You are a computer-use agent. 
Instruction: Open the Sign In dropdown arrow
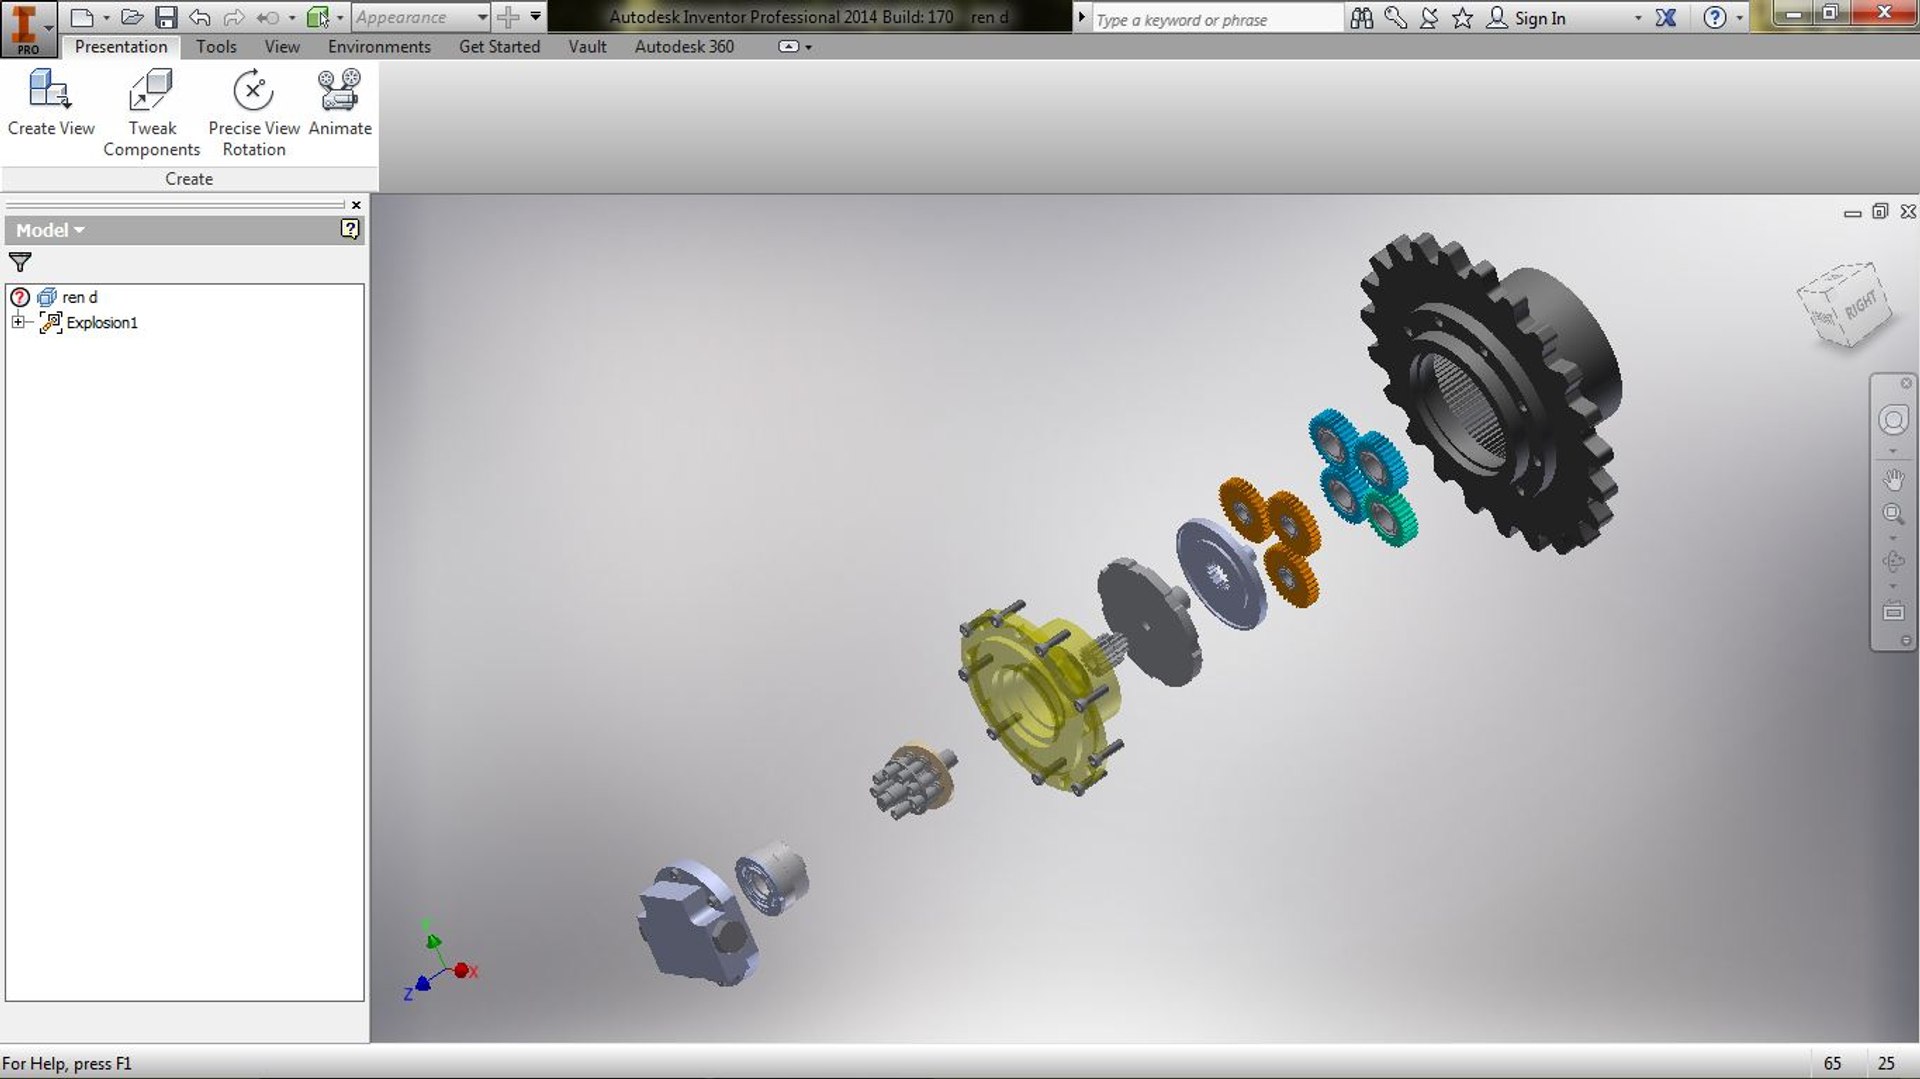pos(1638,18)
